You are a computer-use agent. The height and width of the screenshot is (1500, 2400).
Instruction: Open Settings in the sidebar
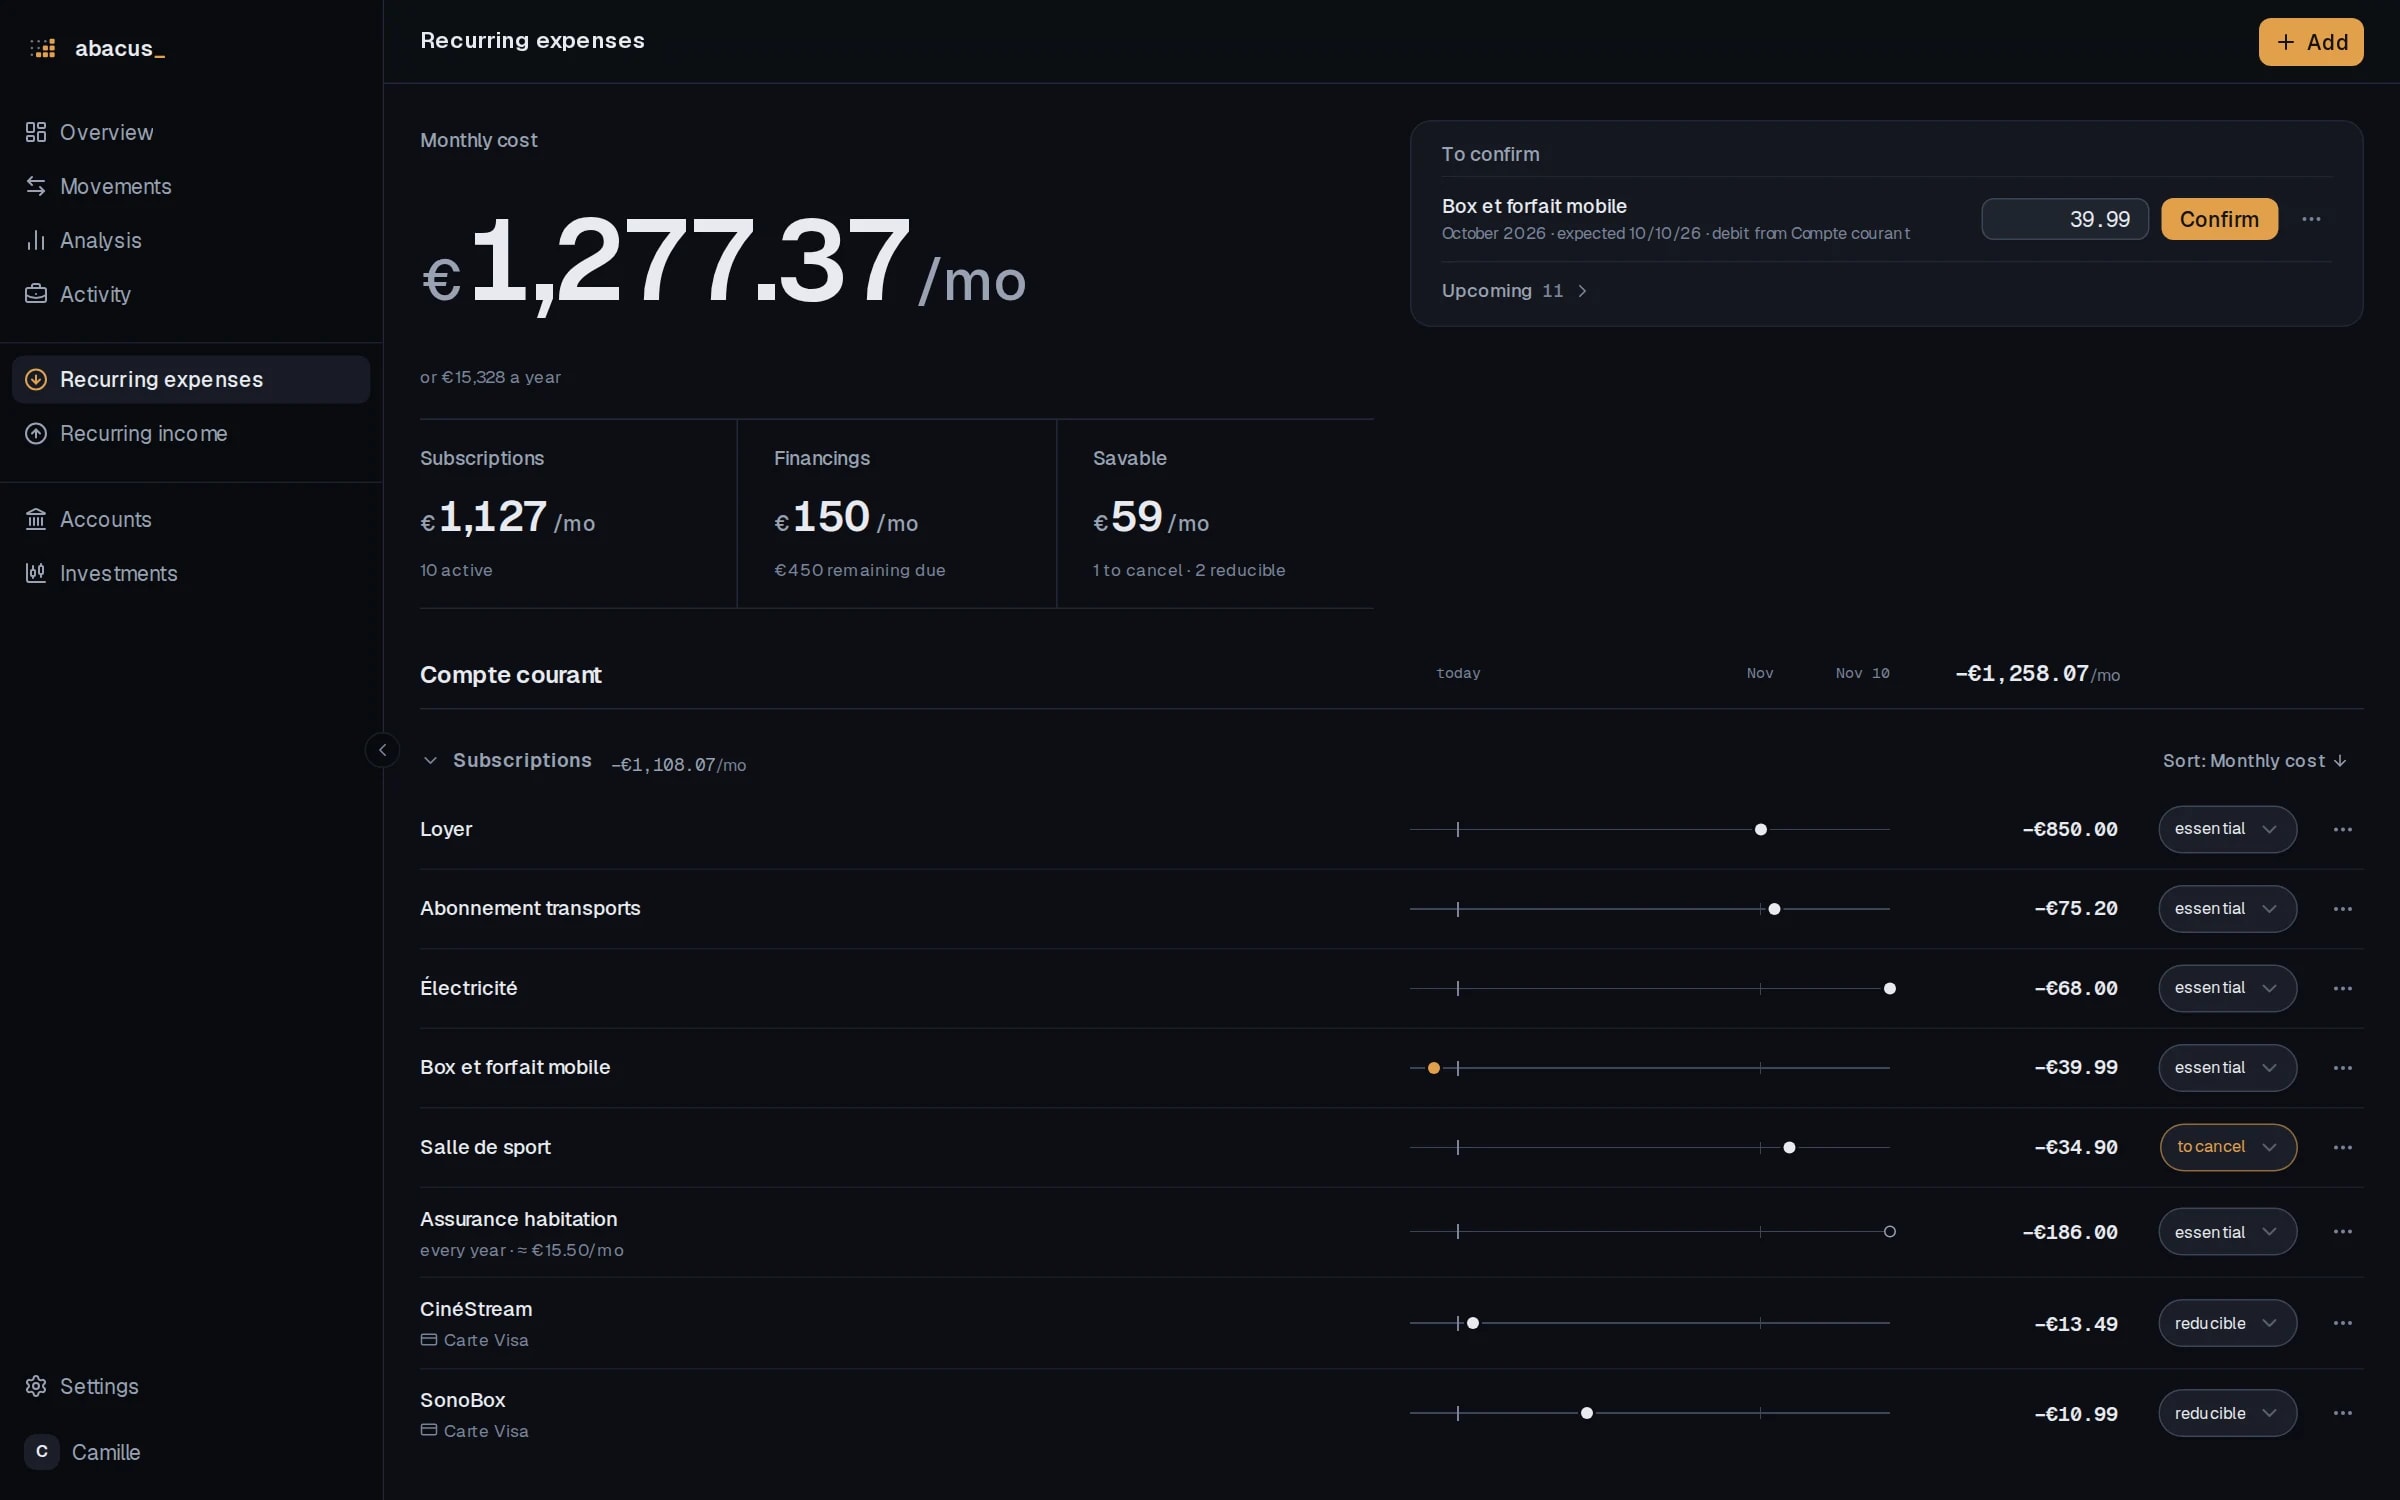(191, 1386)
